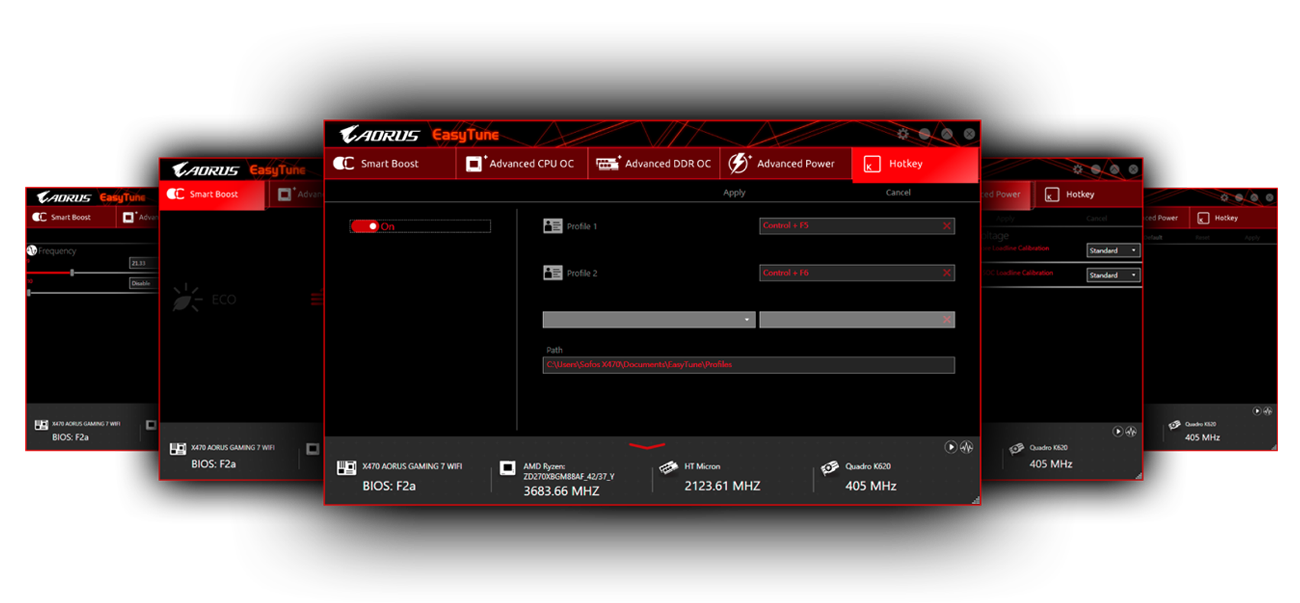Click the AMD Ryzen CPU icon in info bar
Screen dimensions: 1300x603
[508, 468]
